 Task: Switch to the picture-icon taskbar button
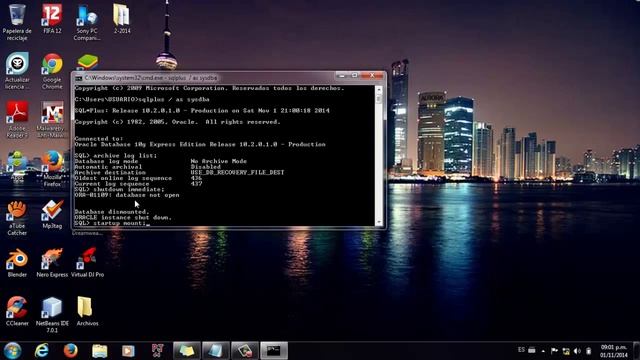245,351
